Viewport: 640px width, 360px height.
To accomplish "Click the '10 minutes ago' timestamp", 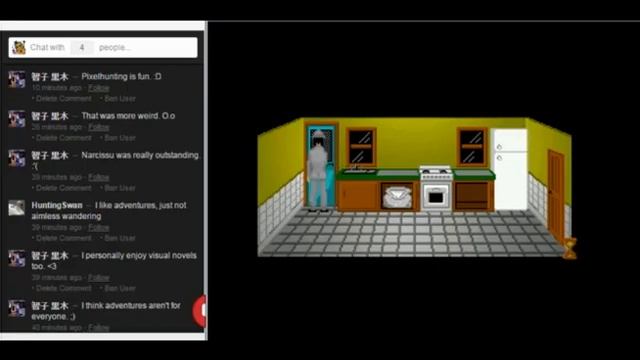I will click(x=56, y=88).
